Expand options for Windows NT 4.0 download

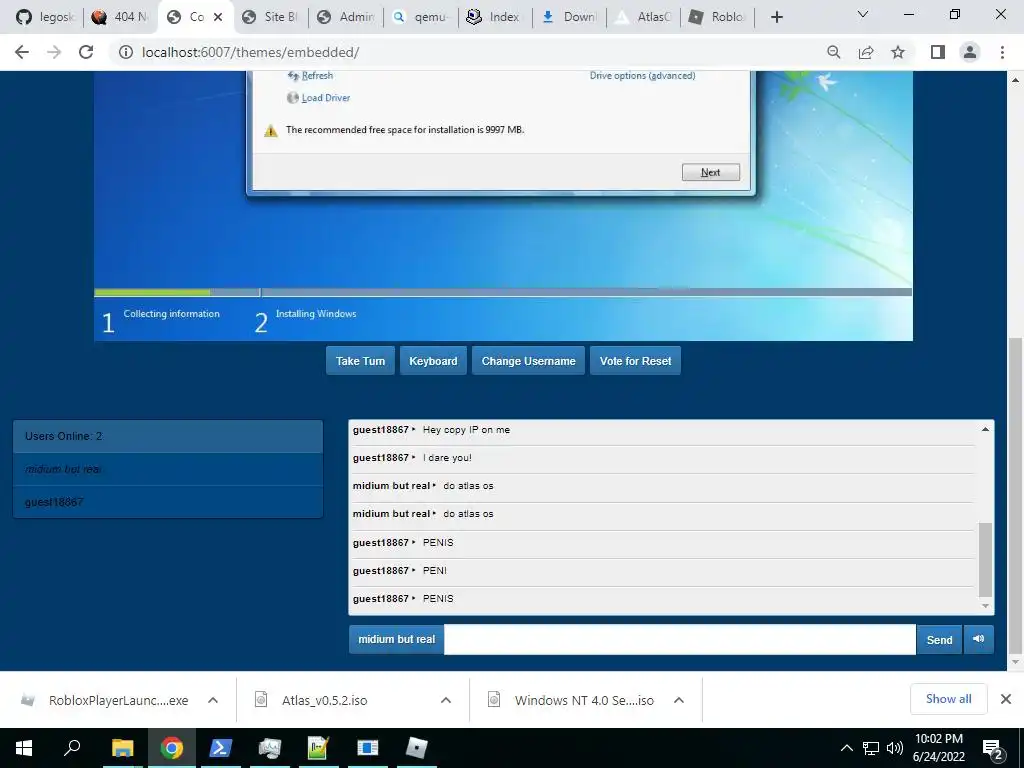(679, 700)
